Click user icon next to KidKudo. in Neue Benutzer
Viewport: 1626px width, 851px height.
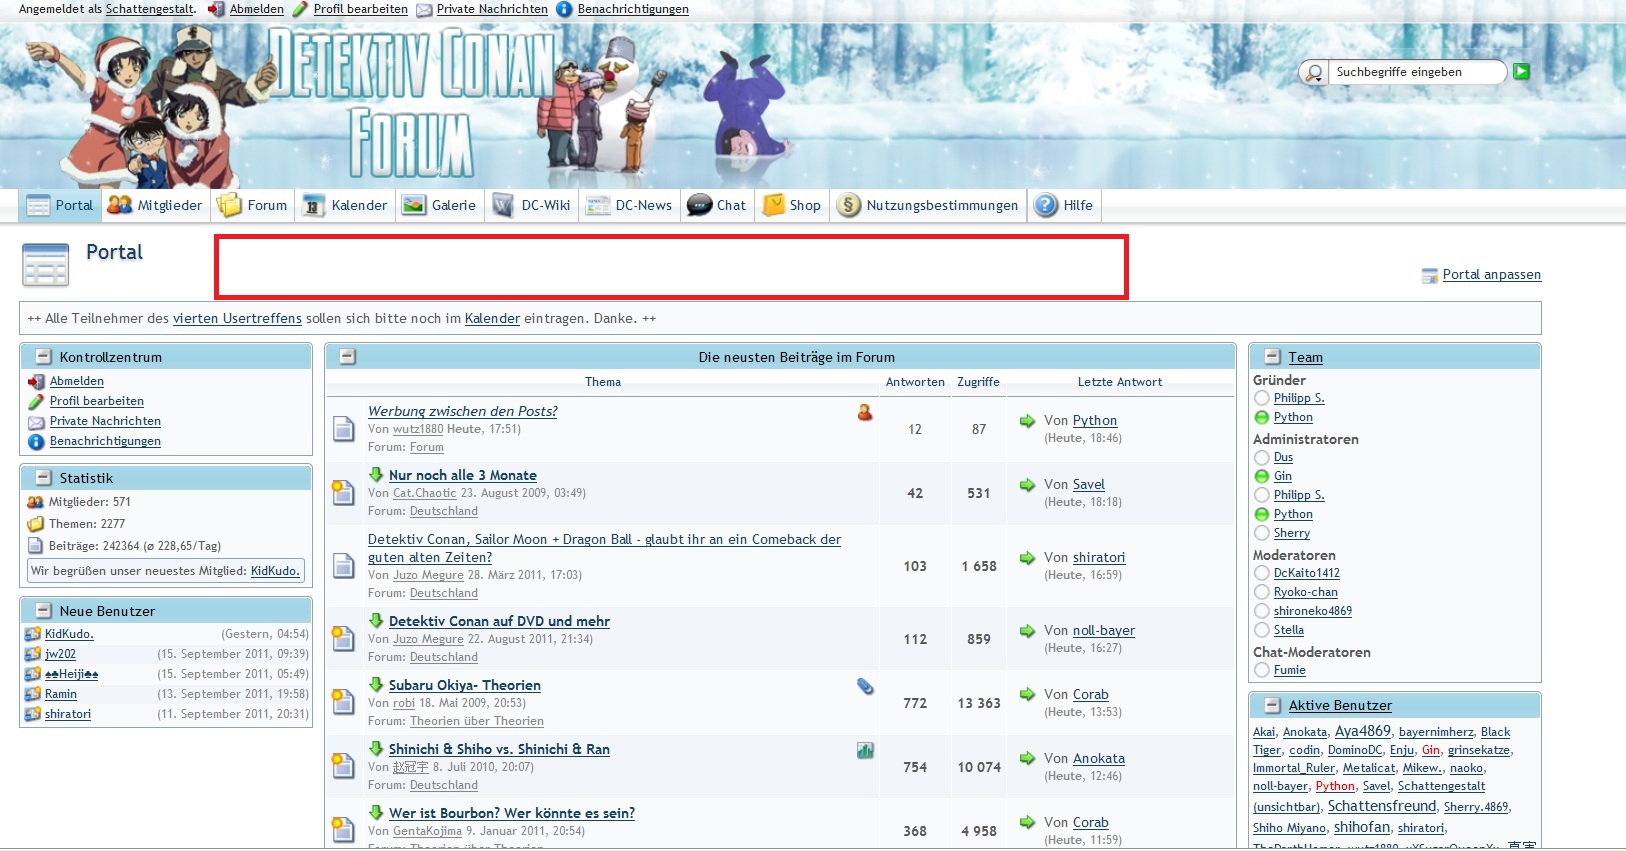[33, 634]
